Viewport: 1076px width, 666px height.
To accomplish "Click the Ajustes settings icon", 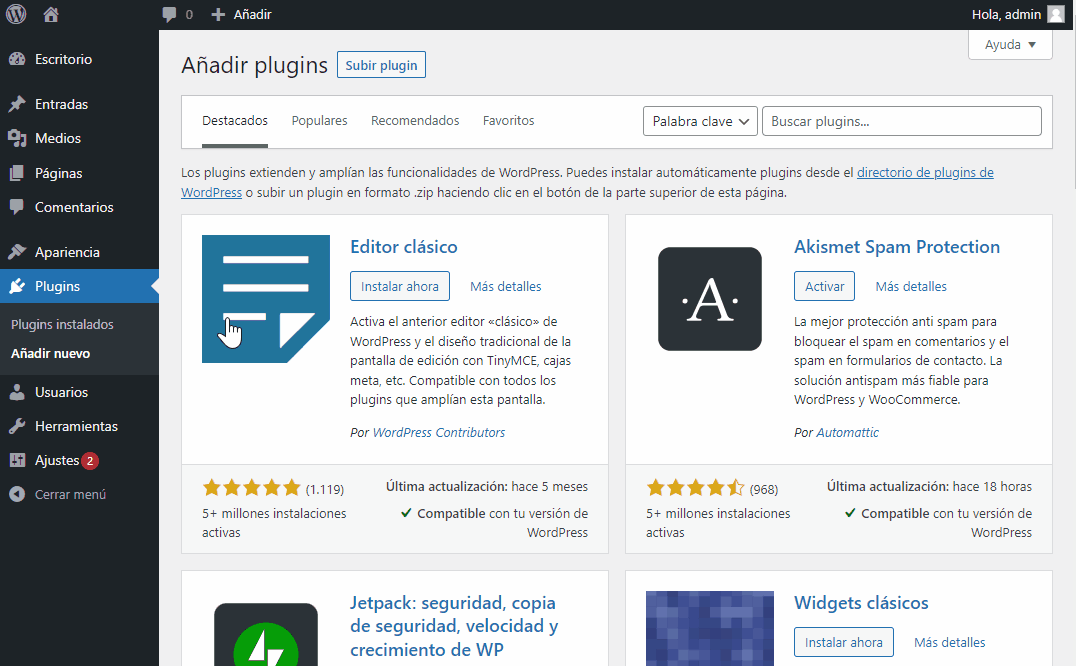I will click(x=17, y=460).
